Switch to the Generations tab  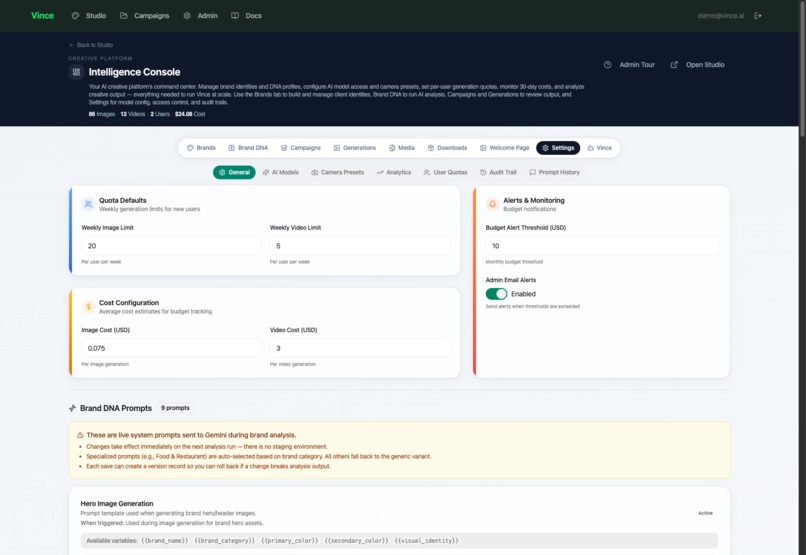pyautogui.click(x=355, y=148)
